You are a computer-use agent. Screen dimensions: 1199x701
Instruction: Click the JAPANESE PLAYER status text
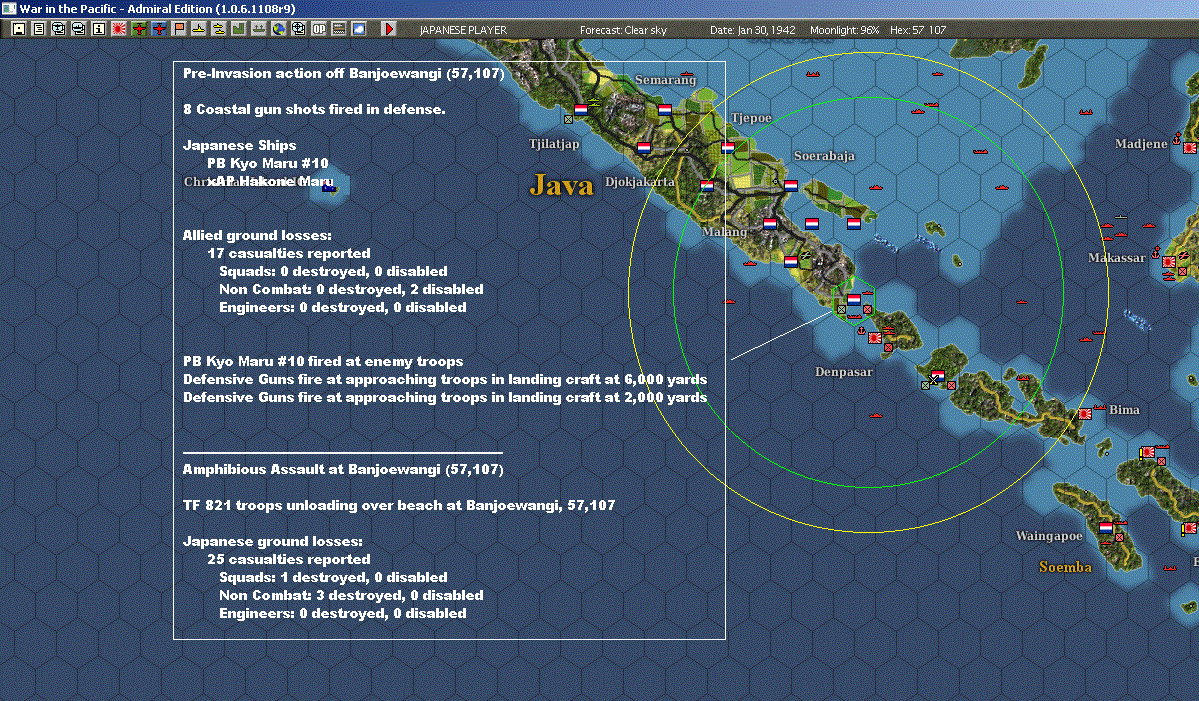tap(463, 30)
